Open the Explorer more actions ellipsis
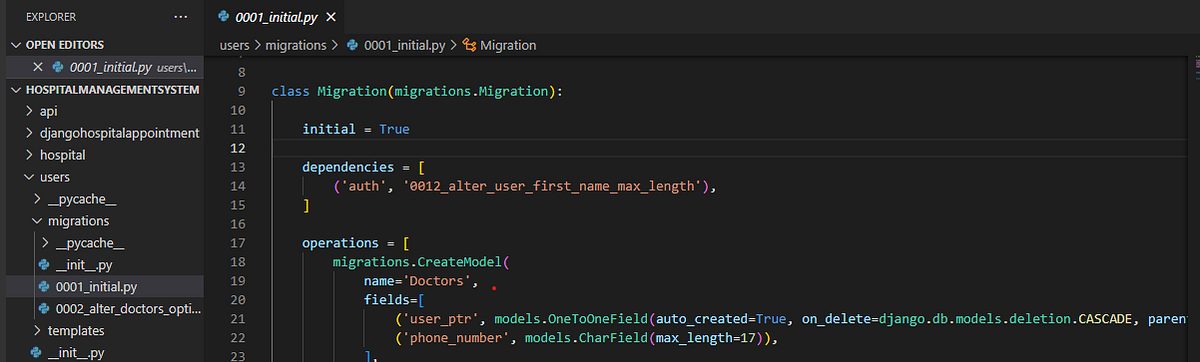The height and width of the screenshot is (362, 1200). (180, 17)
